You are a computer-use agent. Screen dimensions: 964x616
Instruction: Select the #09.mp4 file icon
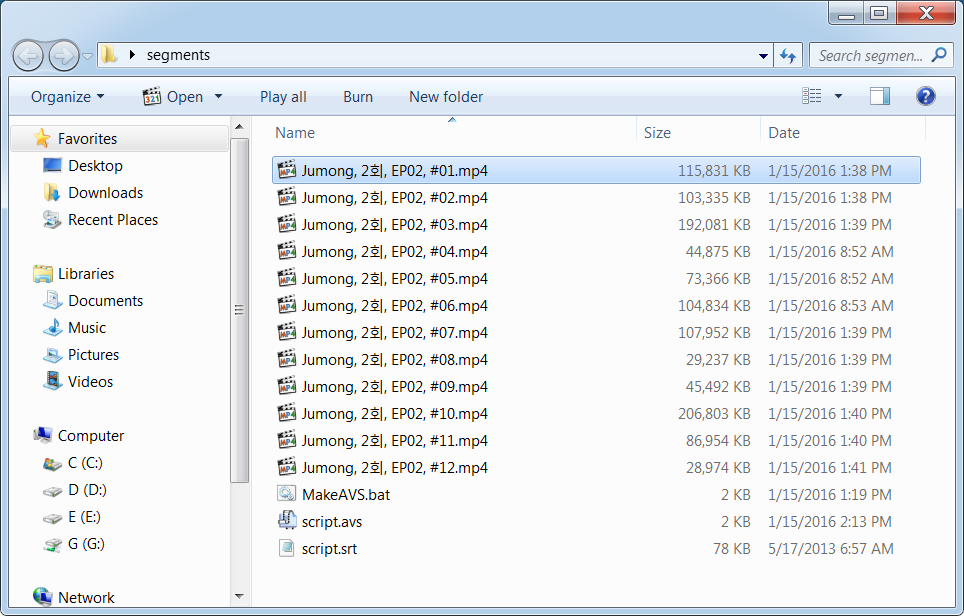(x=287, y=386)
